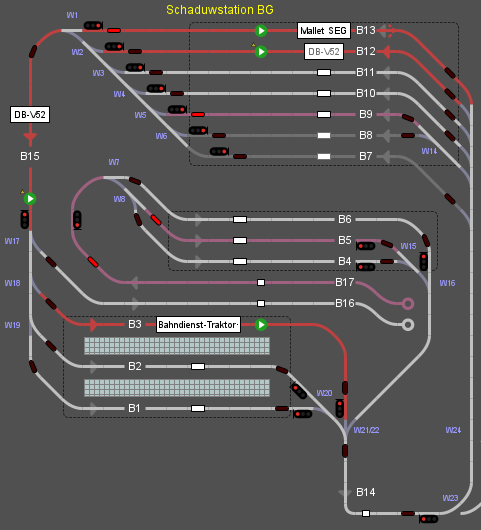Click the block B10 indicator box
The width and height of the screenshot is (481, 530).
pos(324,94)
